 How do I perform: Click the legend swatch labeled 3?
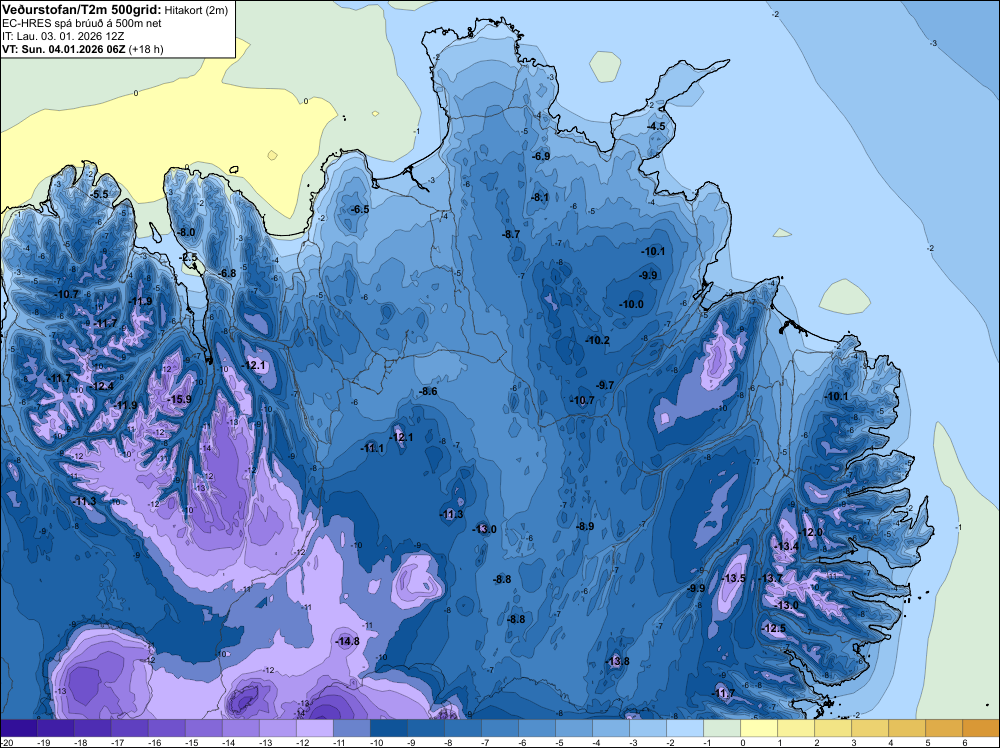click(869, 728)
